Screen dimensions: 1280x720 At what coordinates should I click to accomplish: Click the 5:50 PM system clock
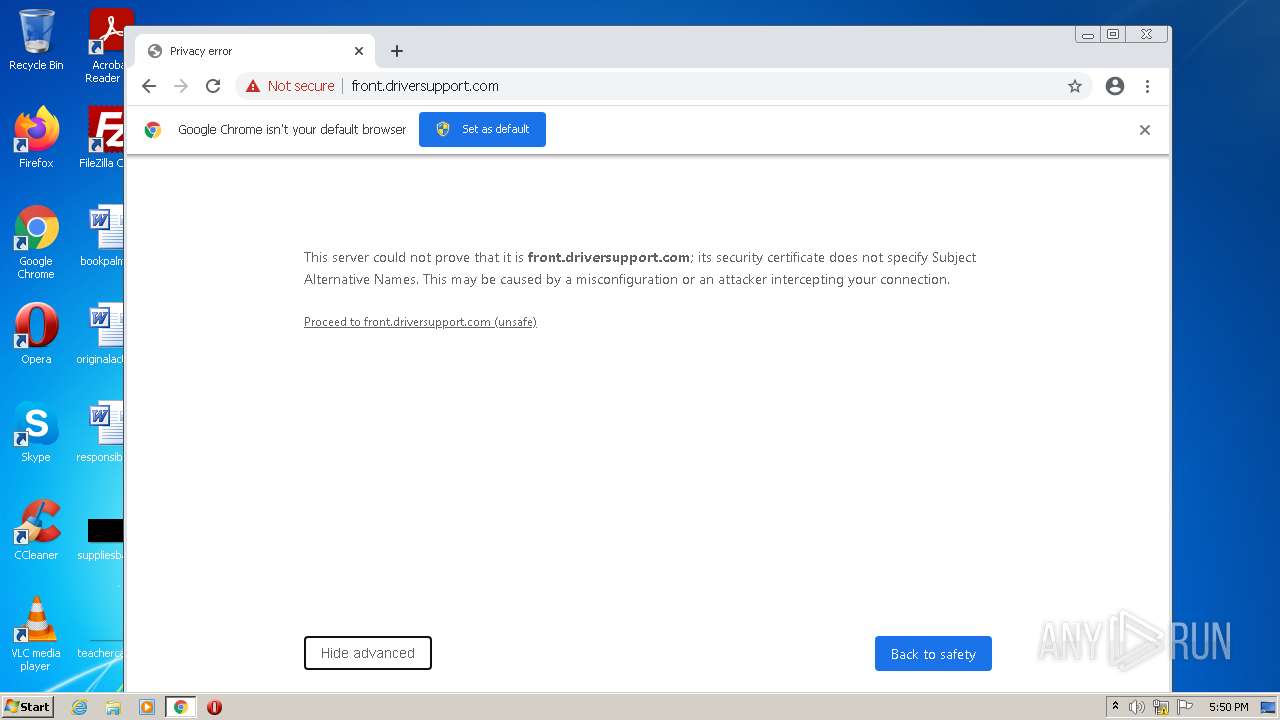click(x=1228, y=707)
